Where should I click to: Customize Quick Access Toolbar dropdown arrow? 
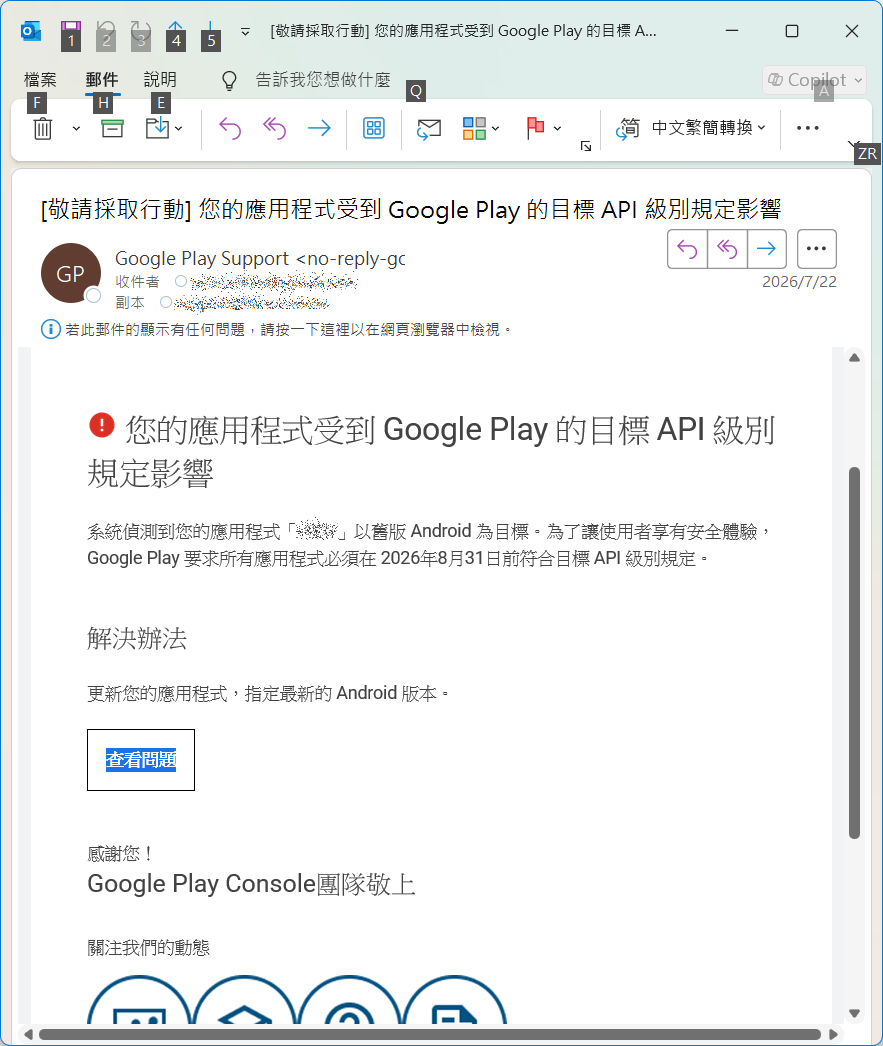click(x=245, y=31)
